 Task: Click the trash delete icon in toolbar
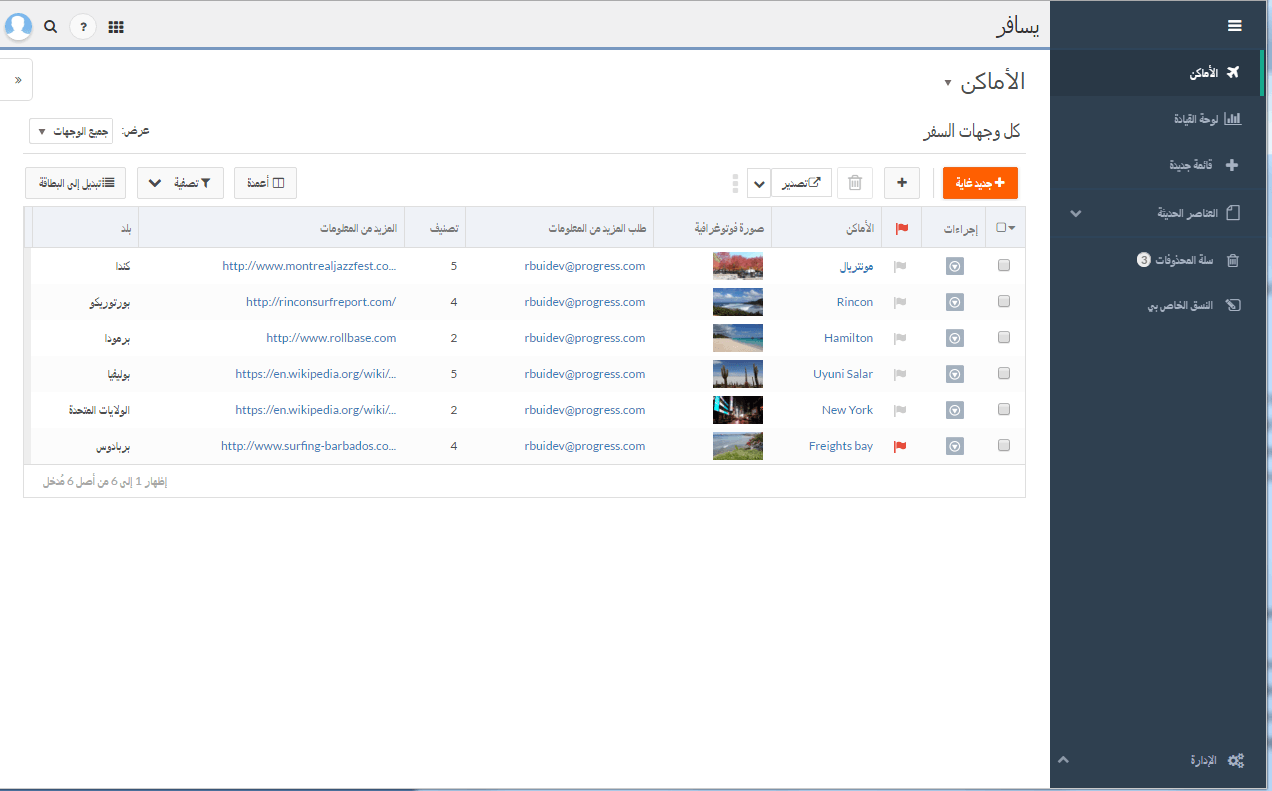point(854,183)
